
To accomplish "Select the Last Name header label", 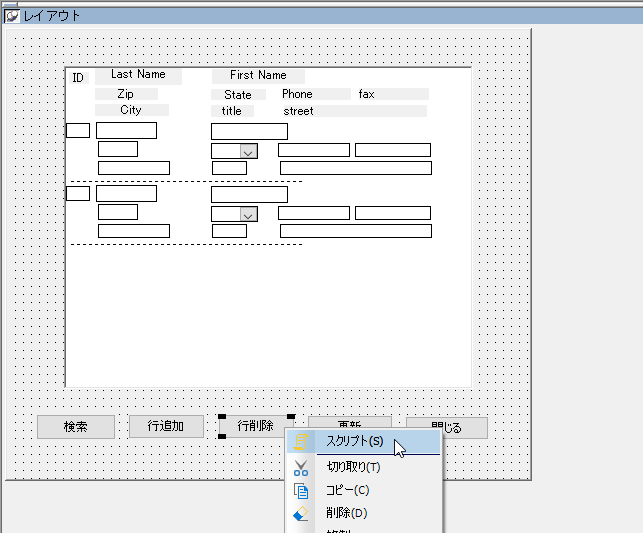I will pos(138,75).
